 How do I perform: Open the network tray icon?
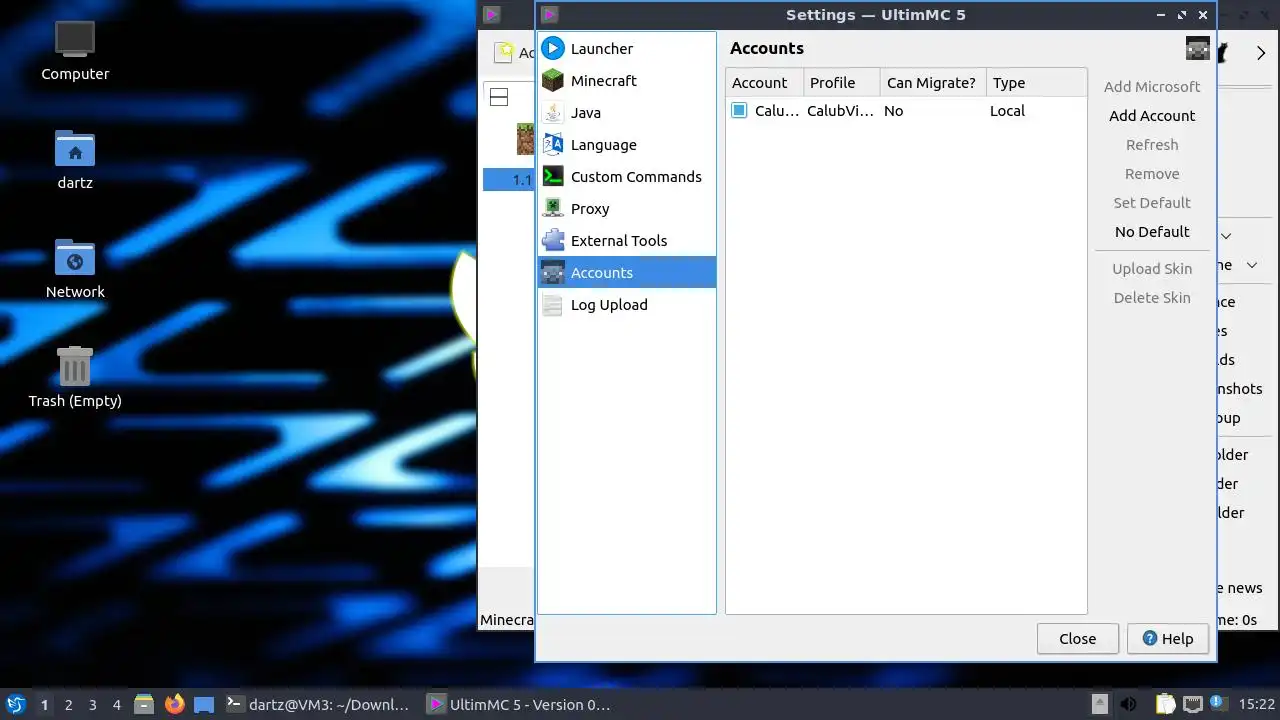pos(1192,704)
